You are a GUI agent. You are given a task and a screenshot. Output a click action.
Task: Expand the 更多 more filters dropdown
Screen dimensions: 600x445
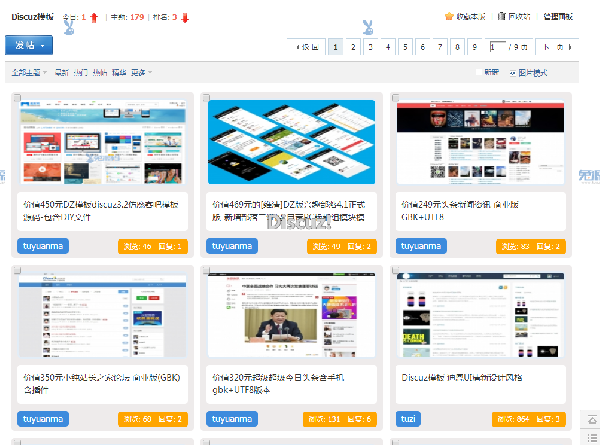pos(141,72)
